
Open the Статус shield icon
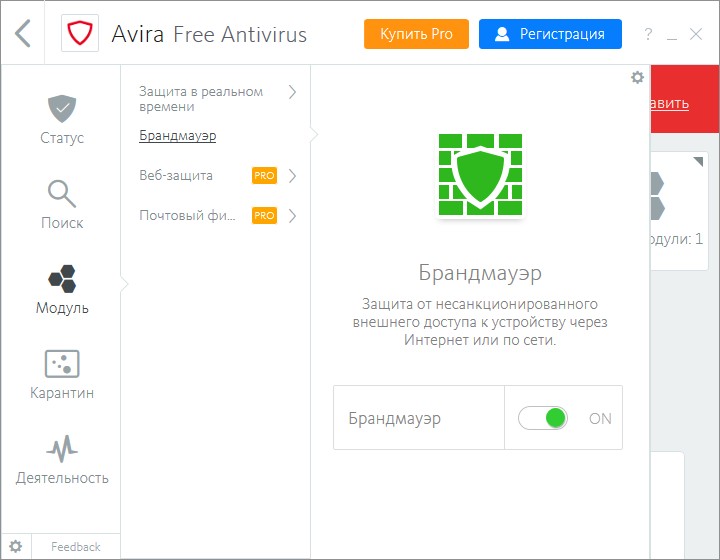click(62, 108)
